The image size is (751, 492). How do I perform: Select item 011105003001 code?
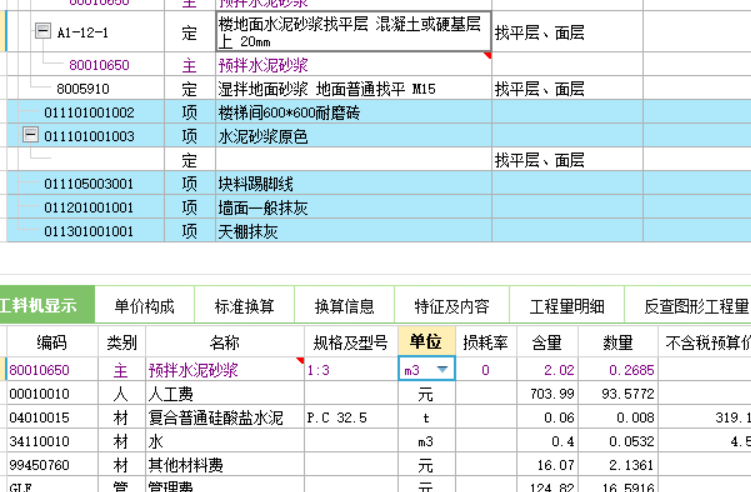[x=89, y=183]
